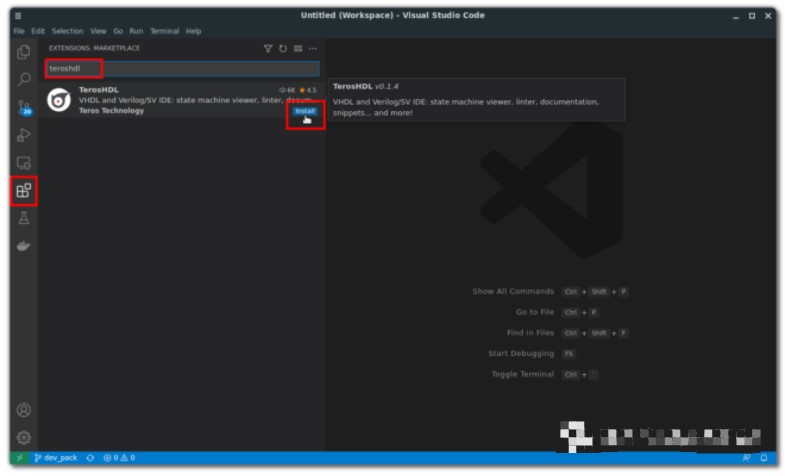Viewport: 785px width, 476px height.
Task: Click the feedback icon in status bar
Action: [746, 457]
